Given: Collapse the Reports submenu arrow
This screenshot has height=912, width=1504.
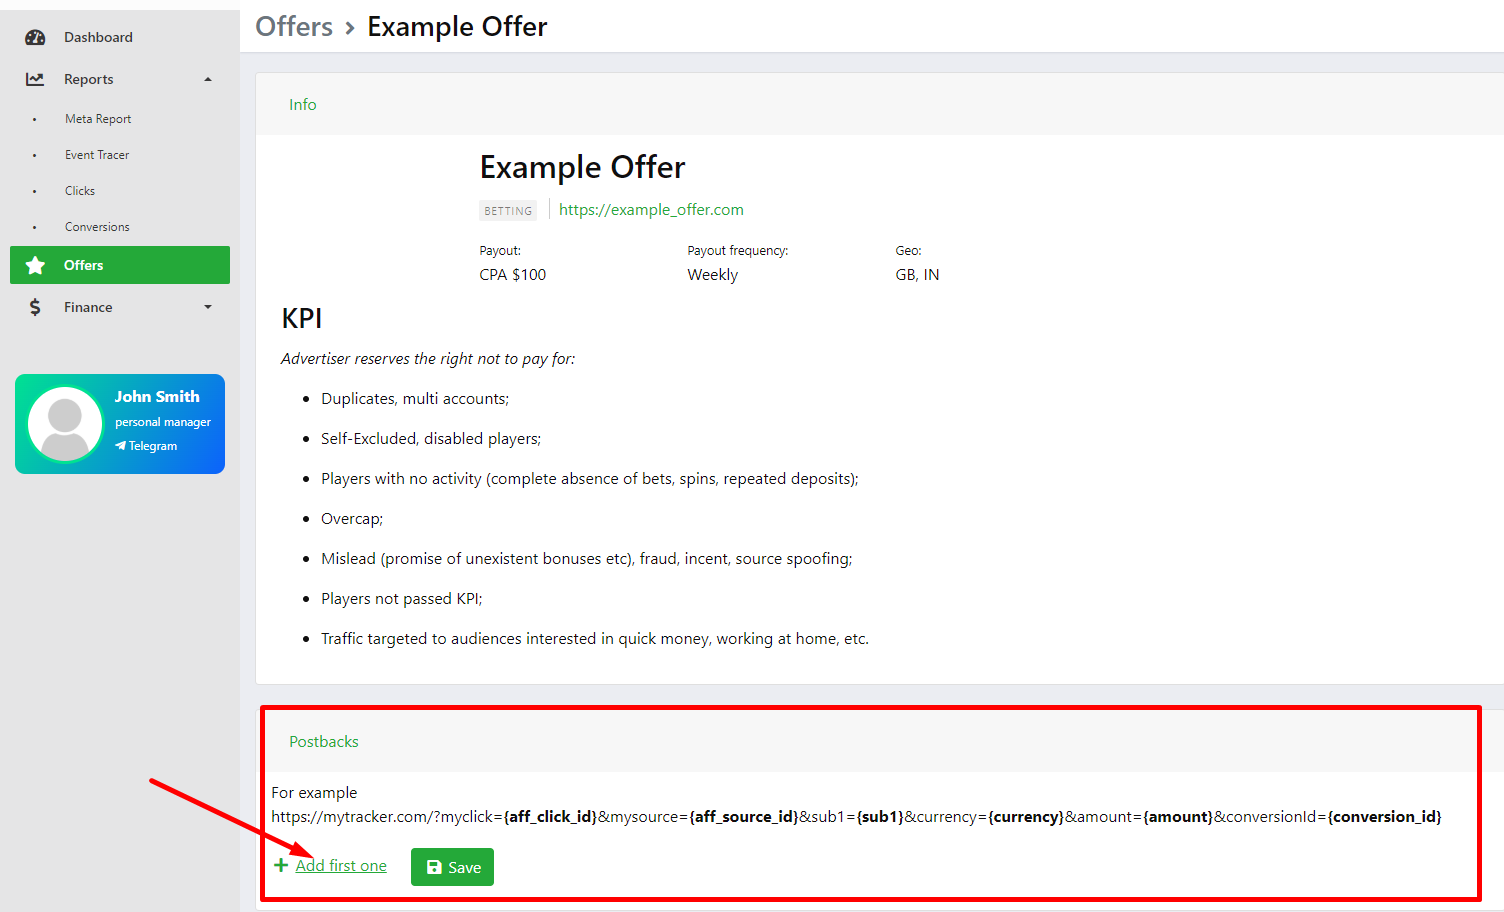Looking at the screenshot, I should coord(208,80).
